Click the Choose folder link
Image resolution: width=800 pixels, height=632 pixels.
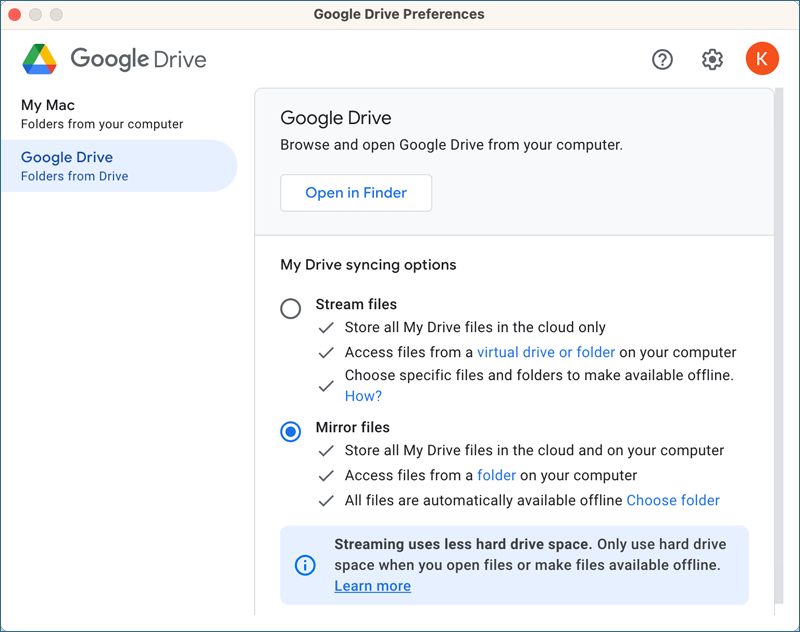click(672, 500)
